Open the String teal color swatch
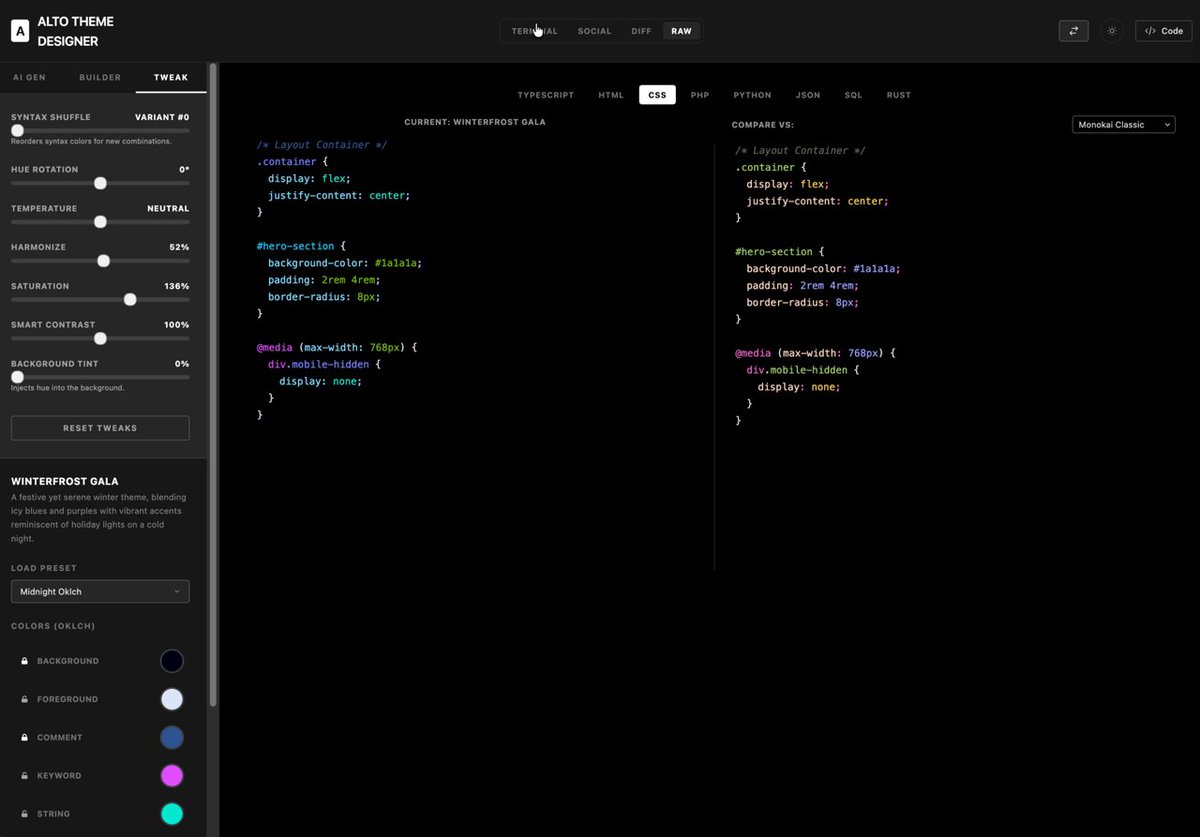 pyautogui.click(x=172, y=814)
